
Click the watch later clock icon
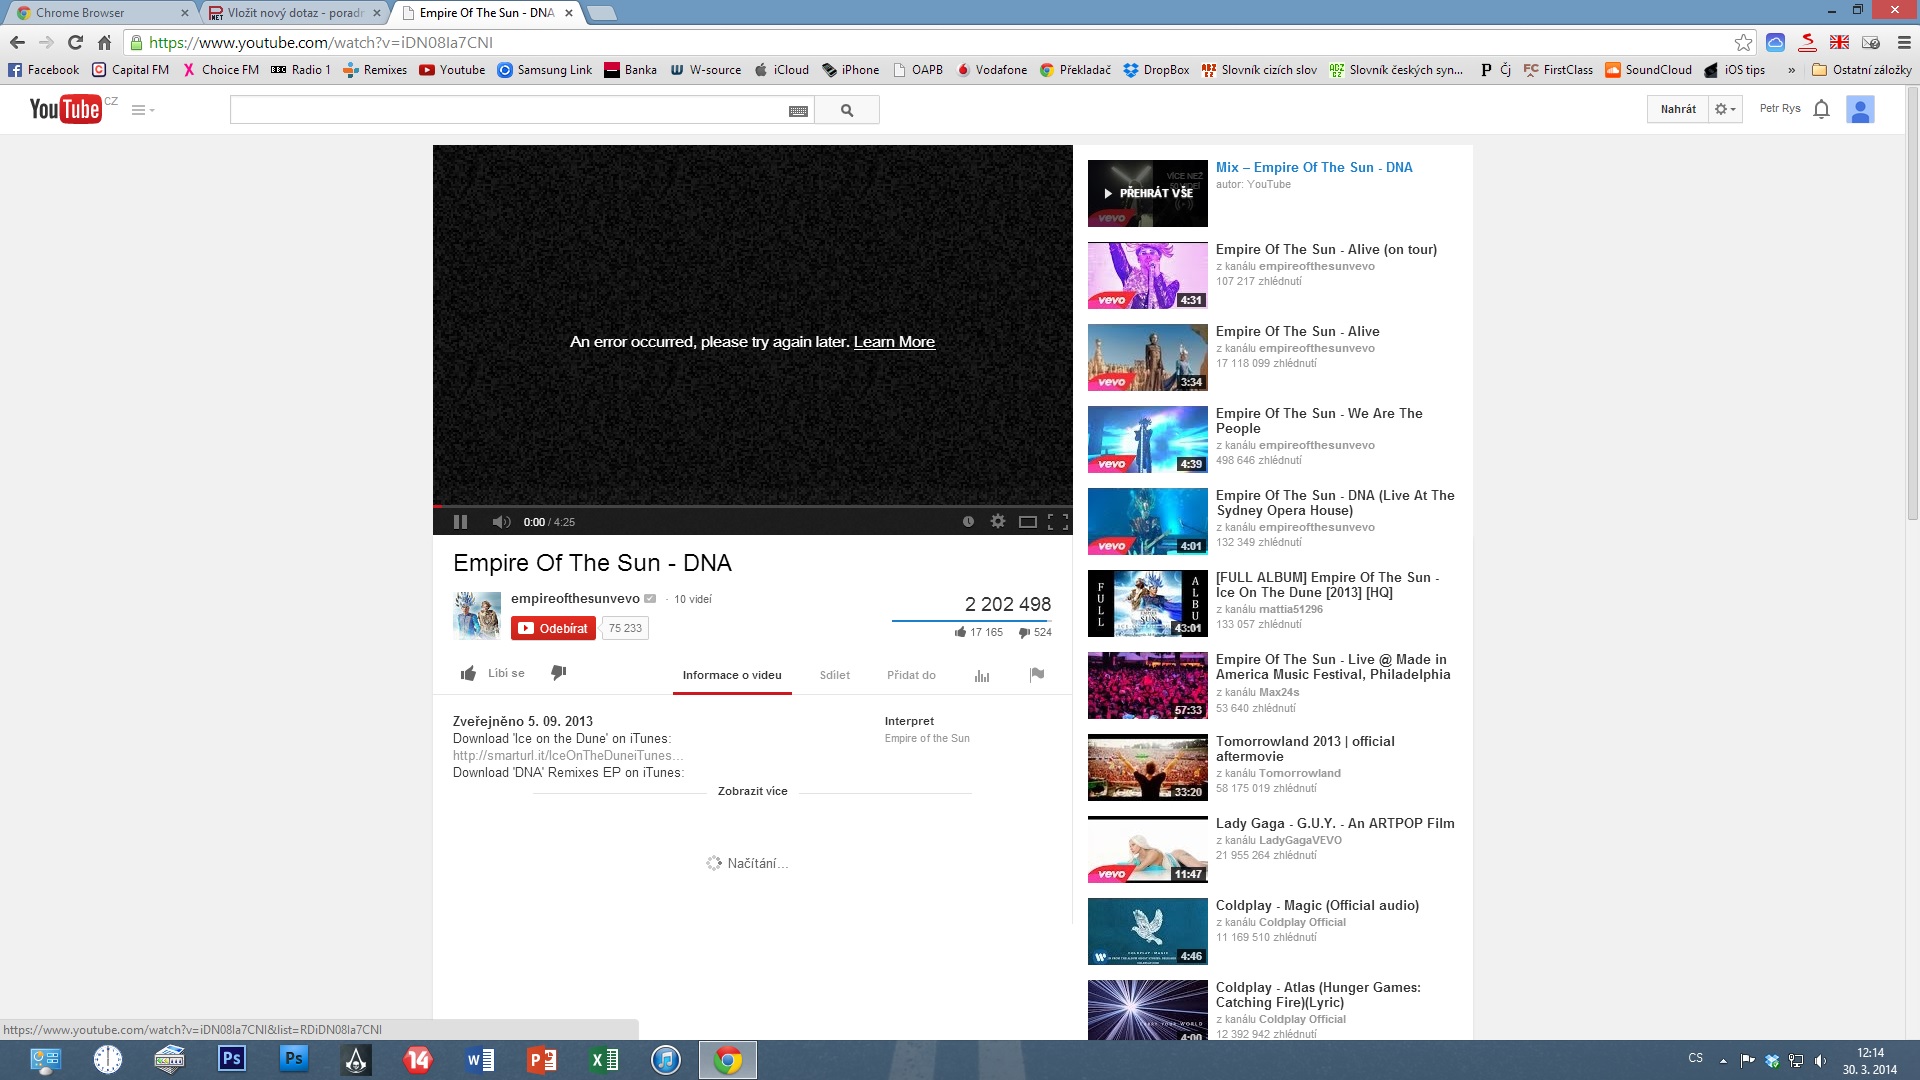pos(968,521)
